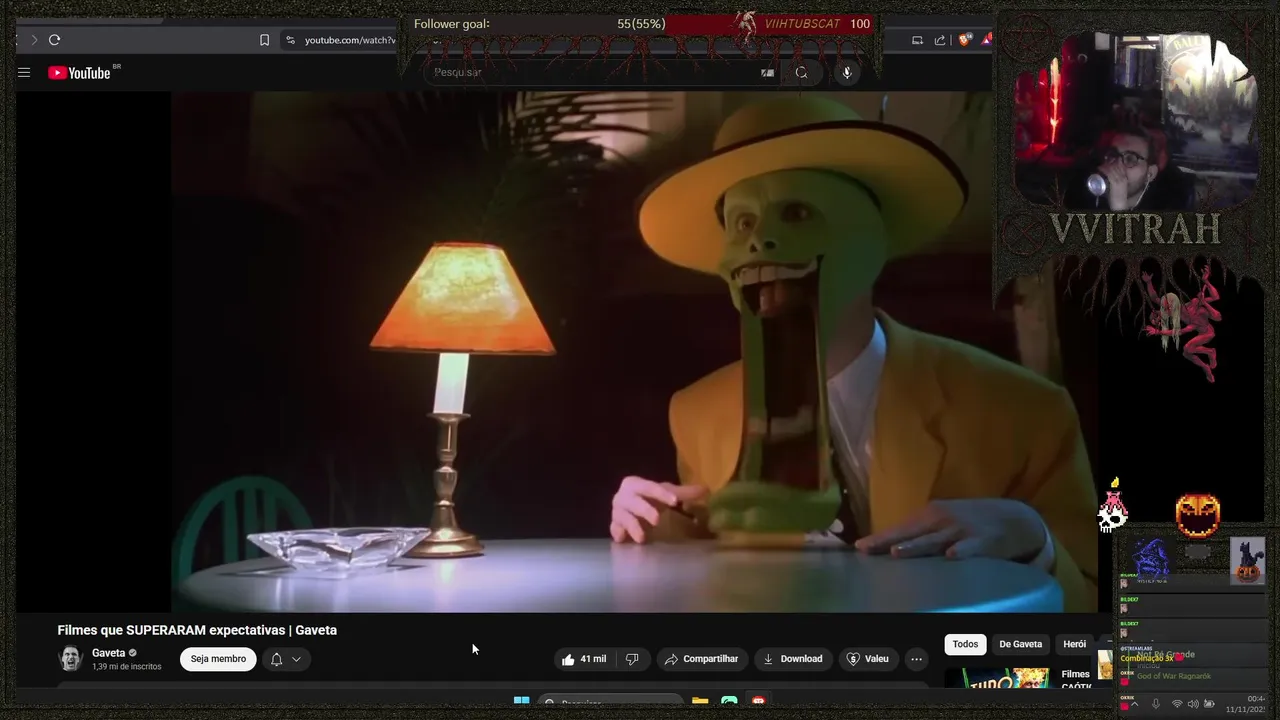Screen dimensions: 1280x720
Task: Open the Wi-Fi network tray icon
Action: tap(1177, 704)
